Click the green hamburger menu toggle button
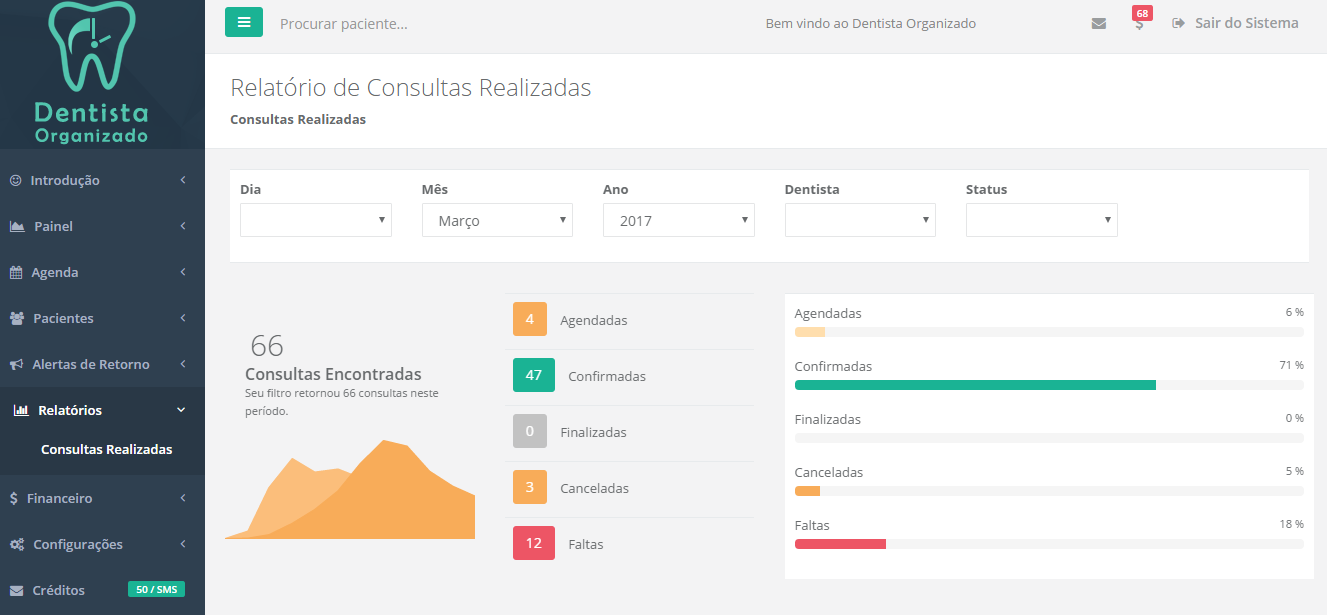 (244, 22)
